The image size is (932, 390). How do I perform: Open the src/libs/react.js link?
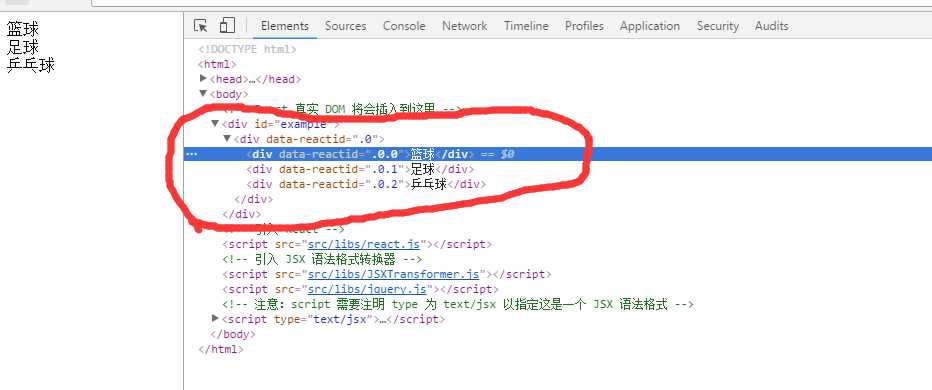click(364, 244)
